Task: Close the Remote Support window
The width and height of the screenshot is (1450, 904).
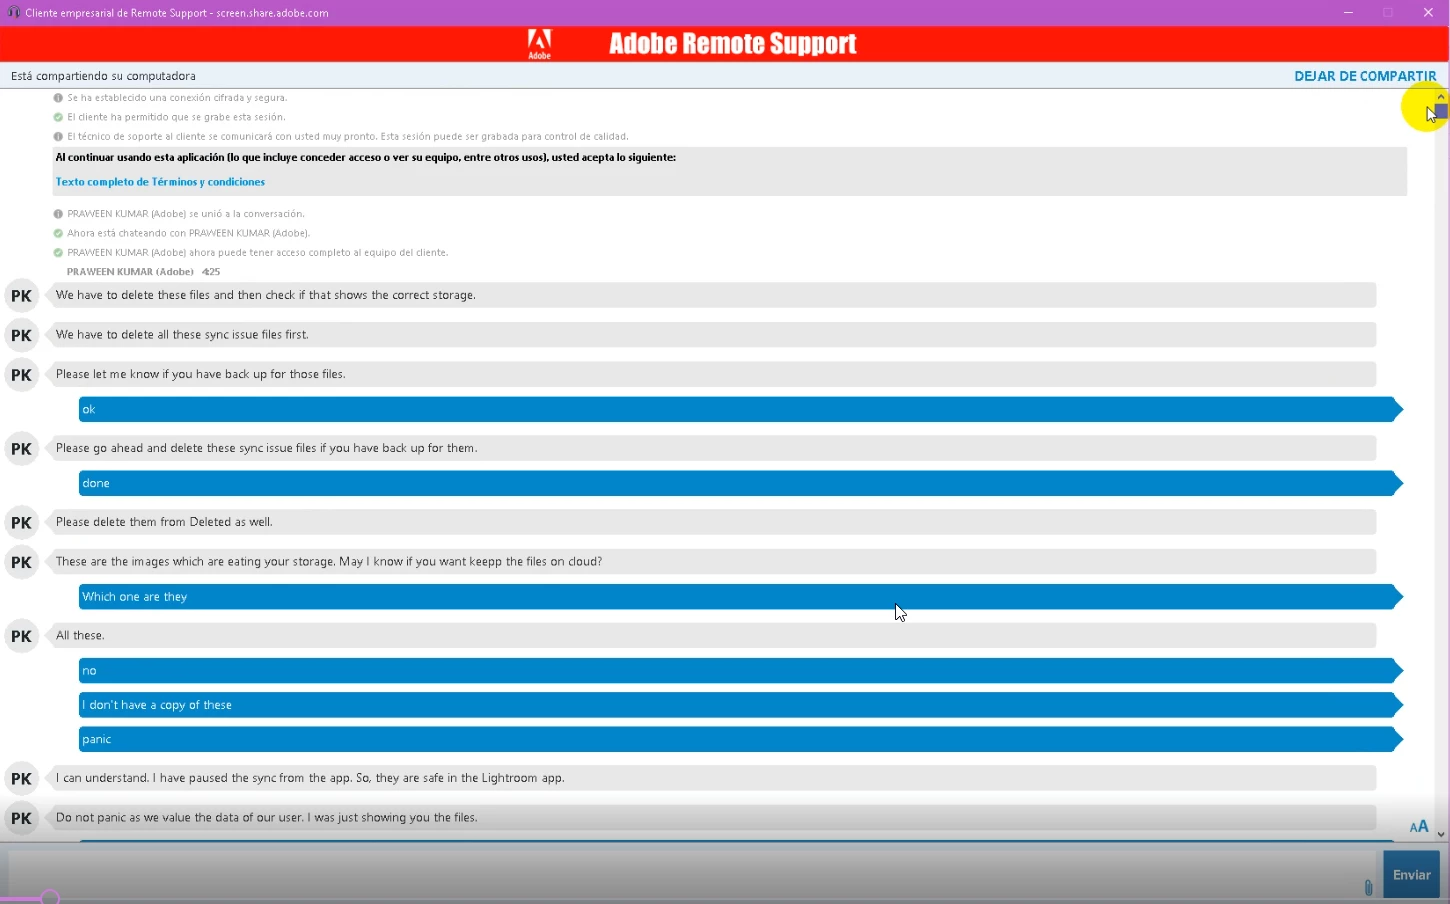Action: coord(1428,13)
